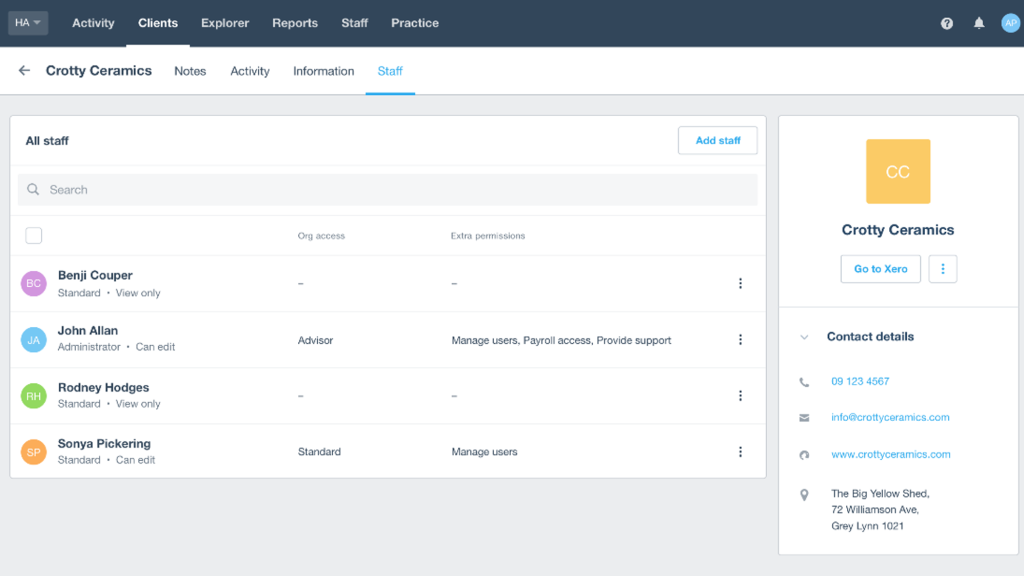Open the Staff menu in top navigation
Viewport: 1024px width, 576px height.
[x=355, y=23]
